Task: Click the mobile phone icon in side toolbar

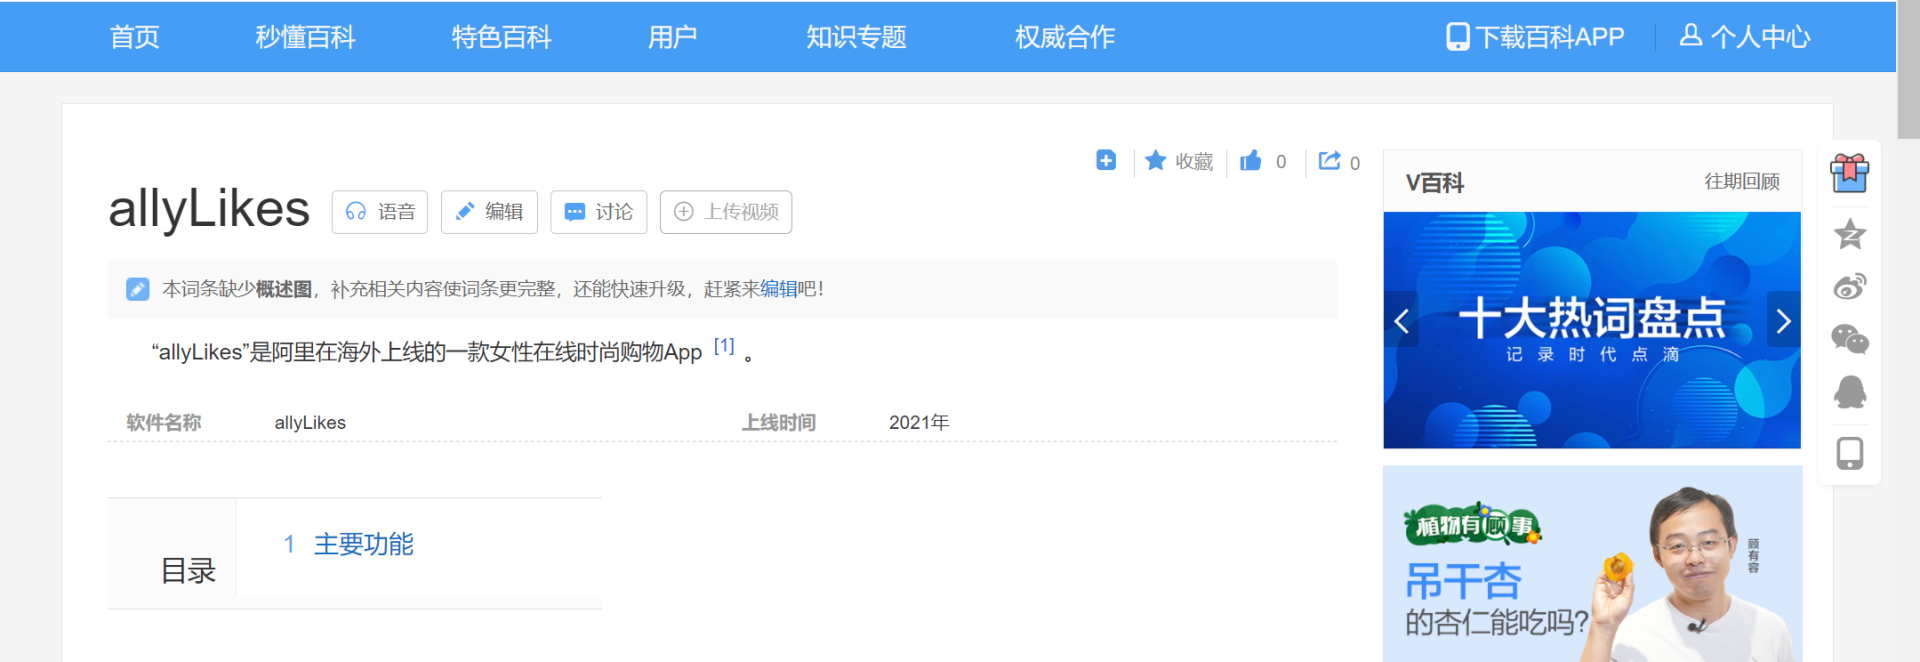Action: [x=1850, y=453]
